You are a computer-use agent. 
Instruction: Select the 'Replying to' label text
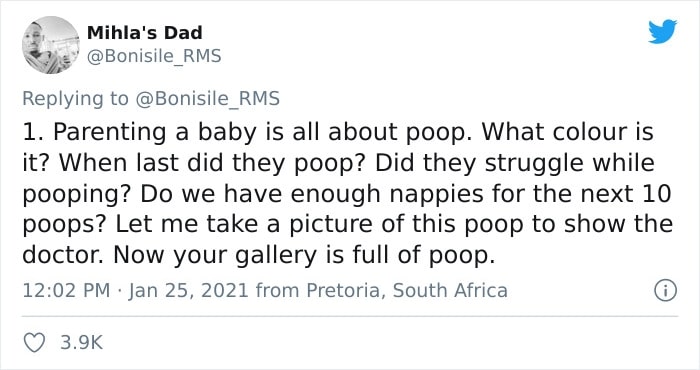coord(75,99)
